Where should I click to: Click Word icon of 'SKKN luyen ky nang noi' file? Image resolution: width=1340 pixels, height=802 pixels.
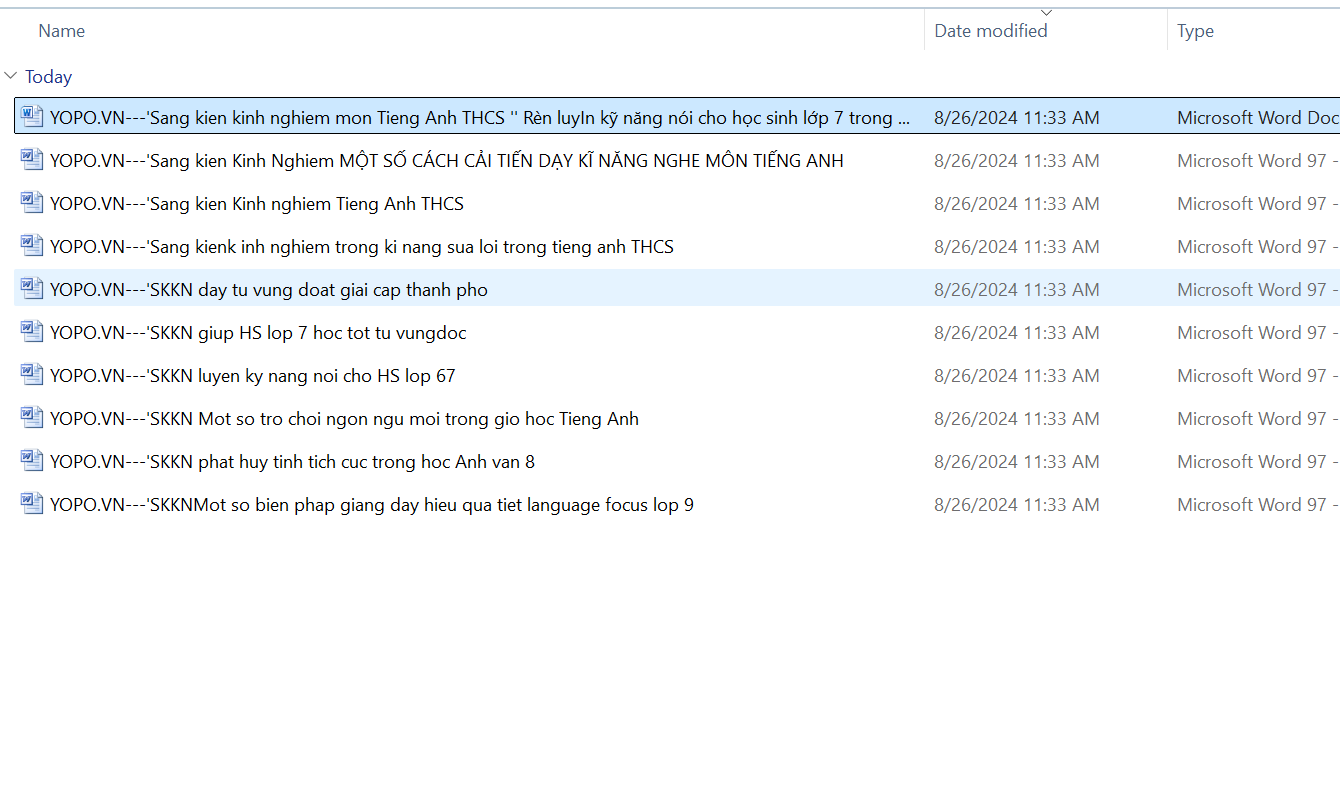click(32, 374)
